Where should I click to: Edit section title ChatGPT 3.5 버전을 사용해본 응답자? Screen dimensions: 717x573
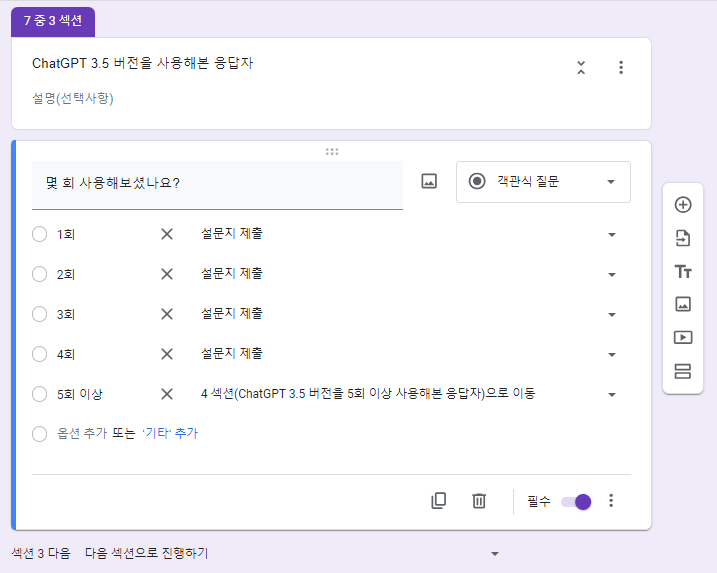pyautogui.click(x=142, y=63)
